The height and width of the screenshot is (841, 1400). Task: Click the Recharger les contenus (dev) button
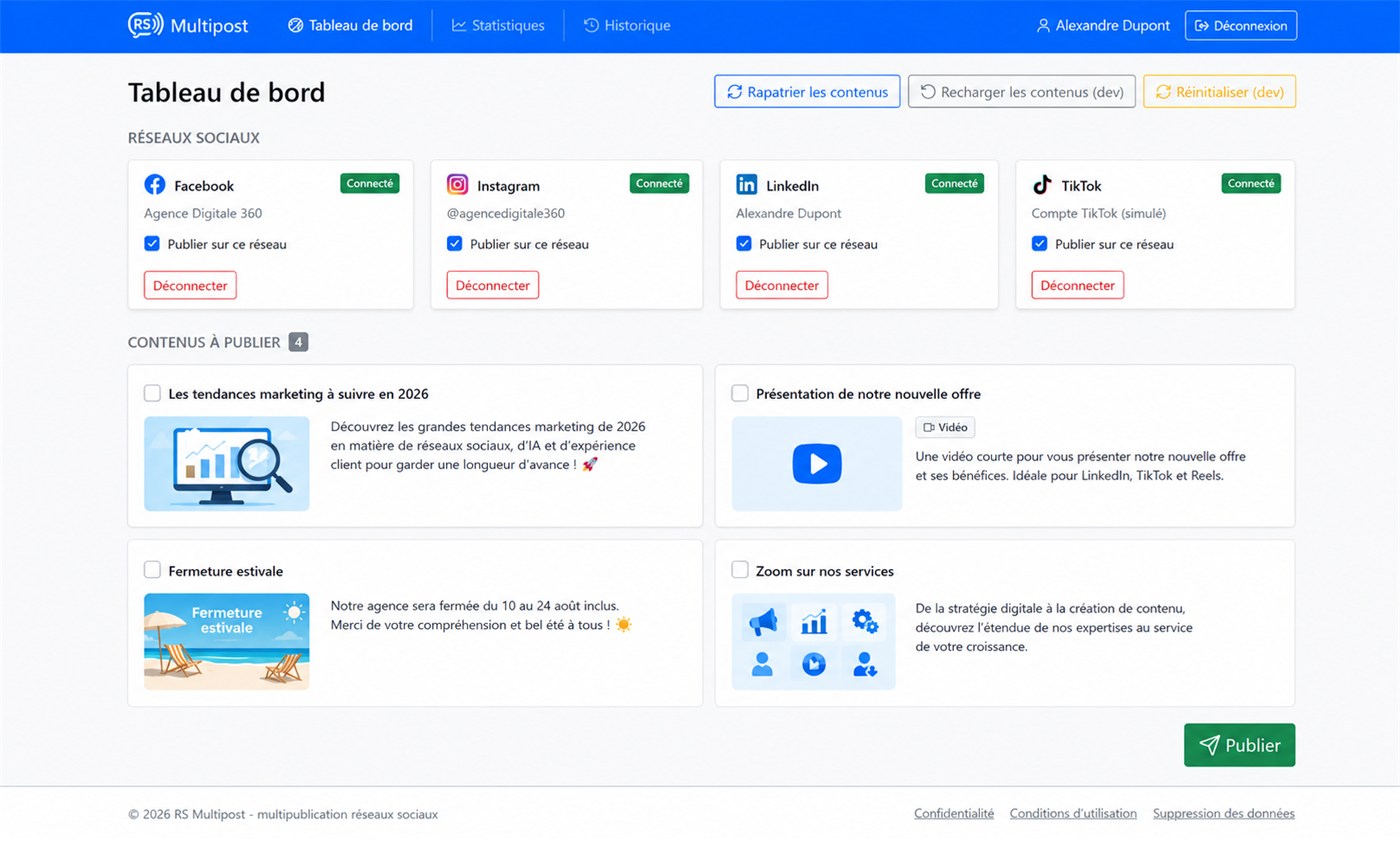(1022, 92)
